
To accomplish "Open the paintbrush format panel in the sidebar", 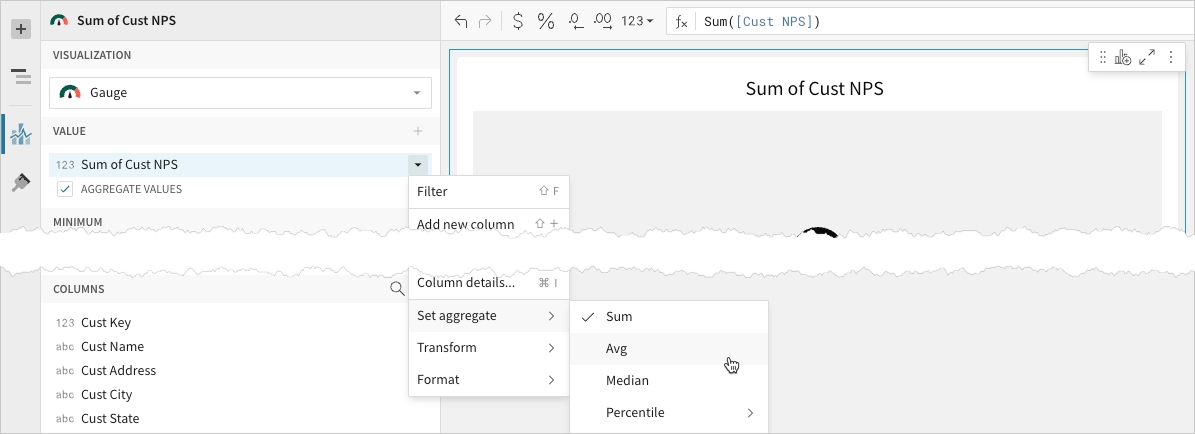I will click(x=20, y=183).
